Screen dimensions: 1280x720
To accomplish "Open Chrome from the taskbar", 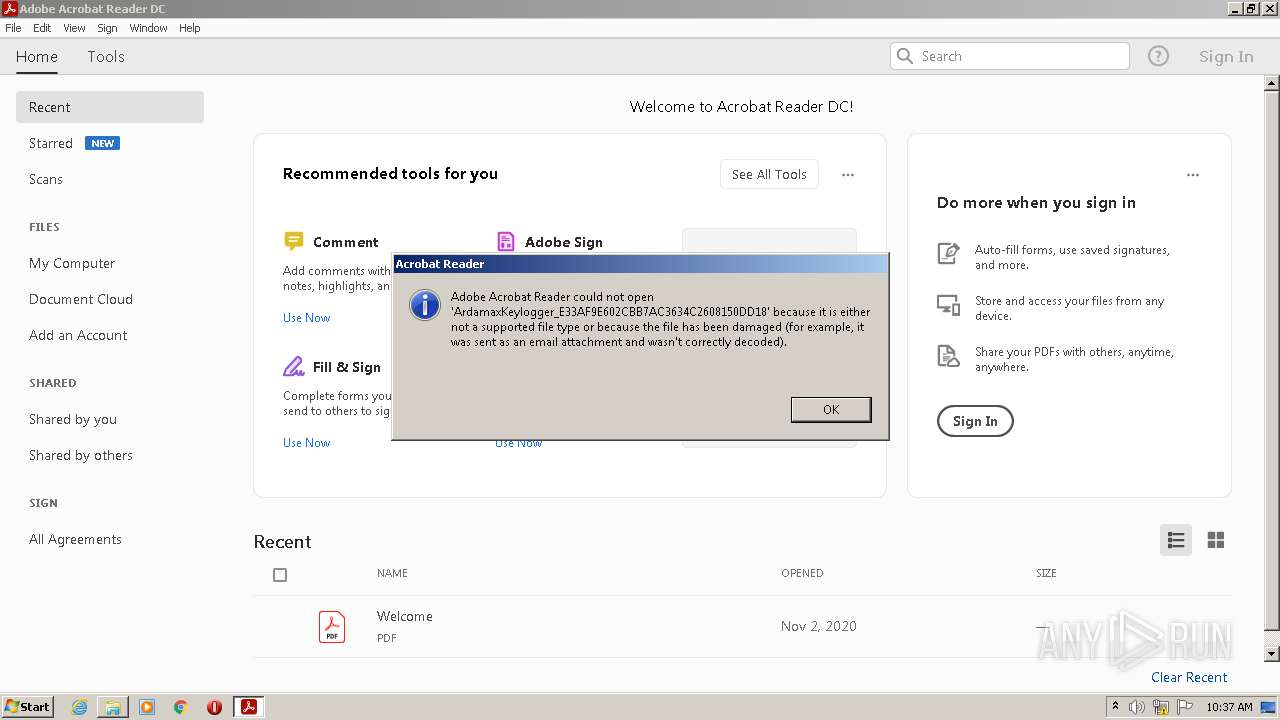I will pos(181,707).
